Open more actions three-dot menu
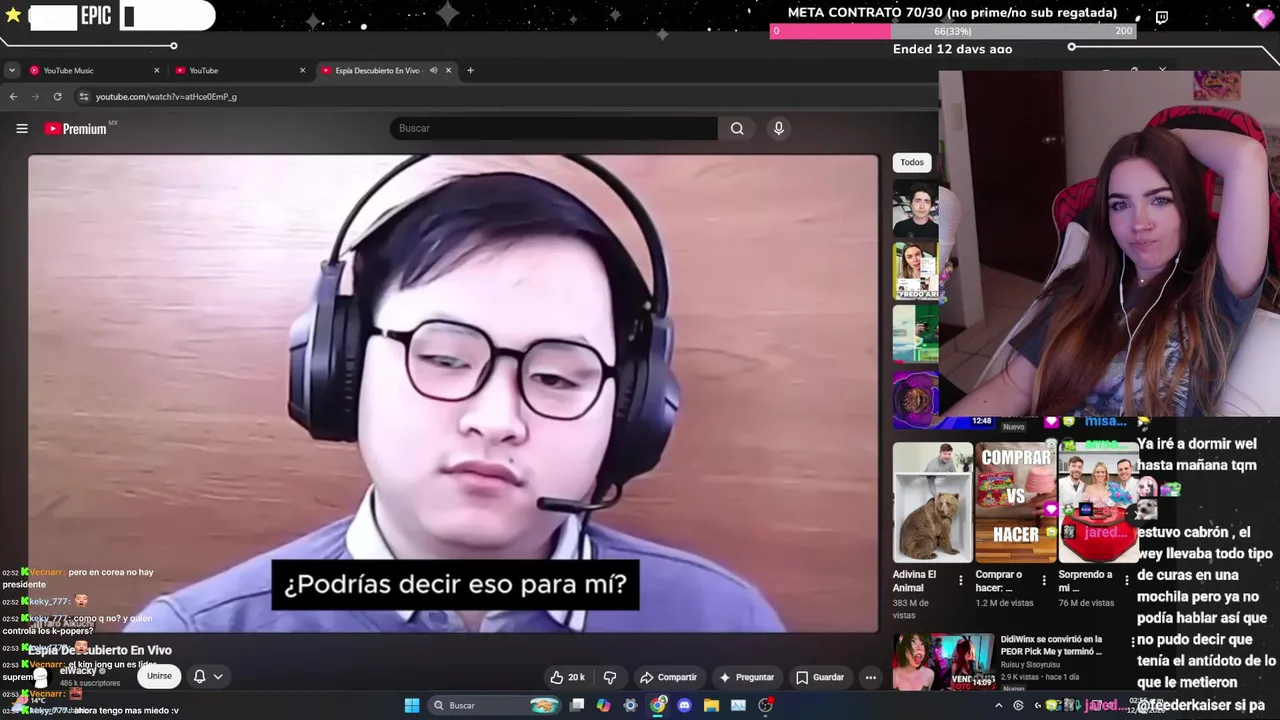 [870, 677]
